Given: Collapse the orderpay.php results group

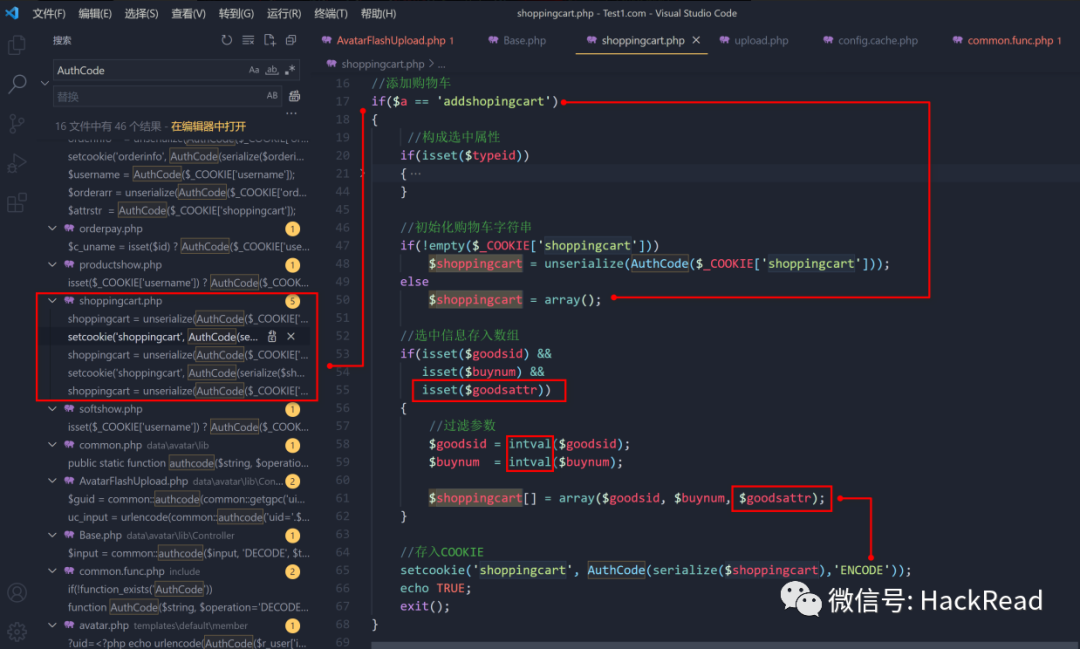Looking at the screenshot, I should click(x=52, y=228).
